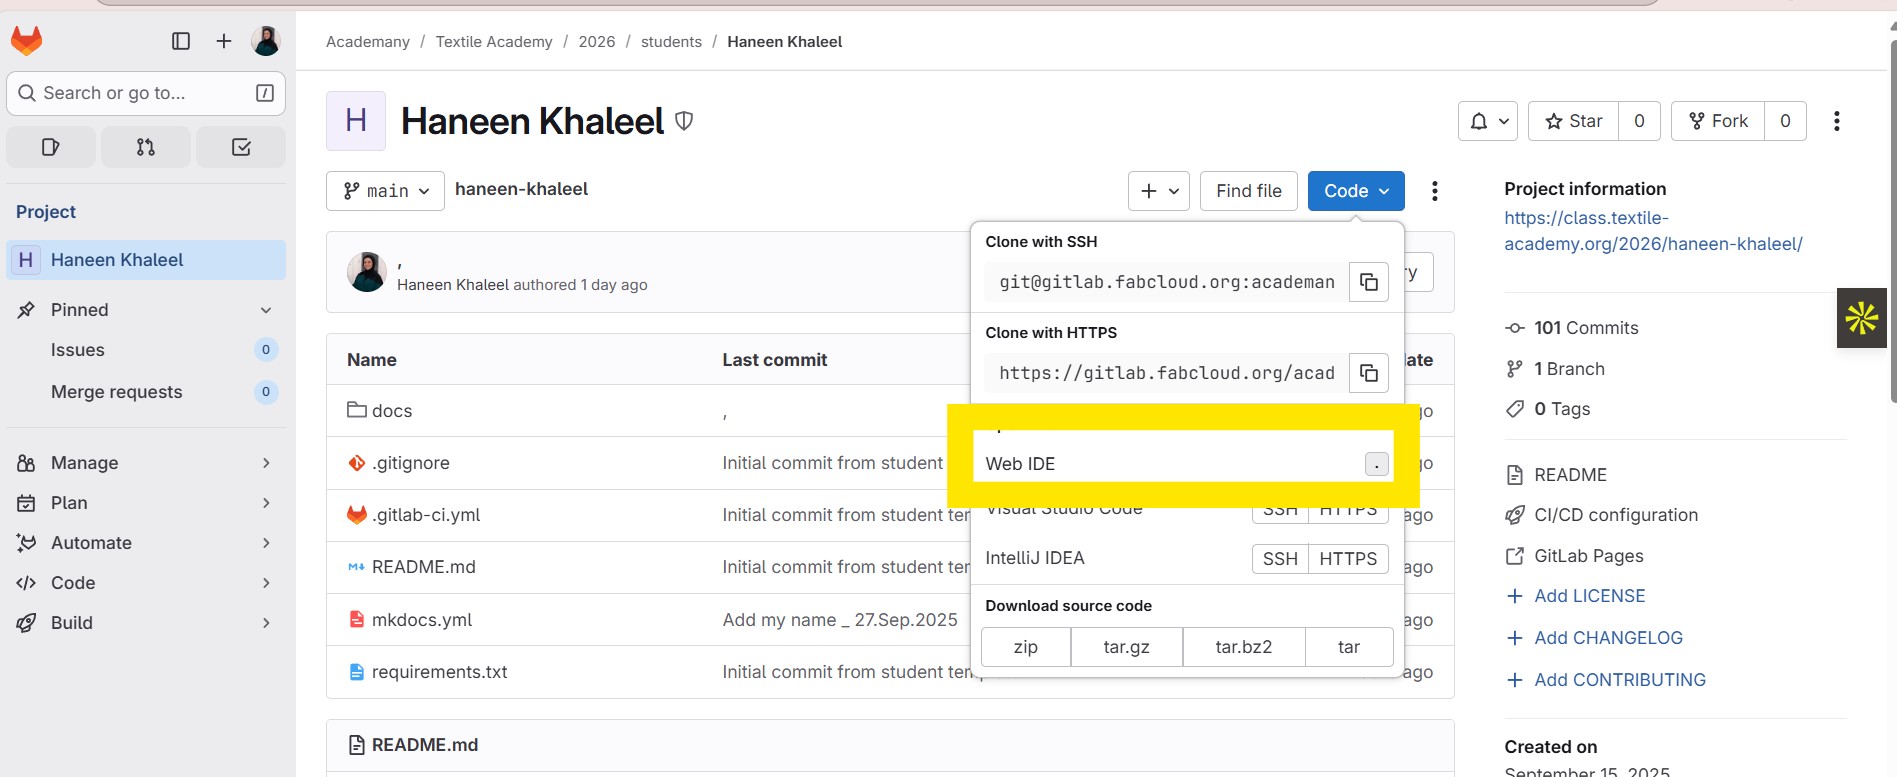Choose SSH for IntelliJ IDEA

[1279, 559]
